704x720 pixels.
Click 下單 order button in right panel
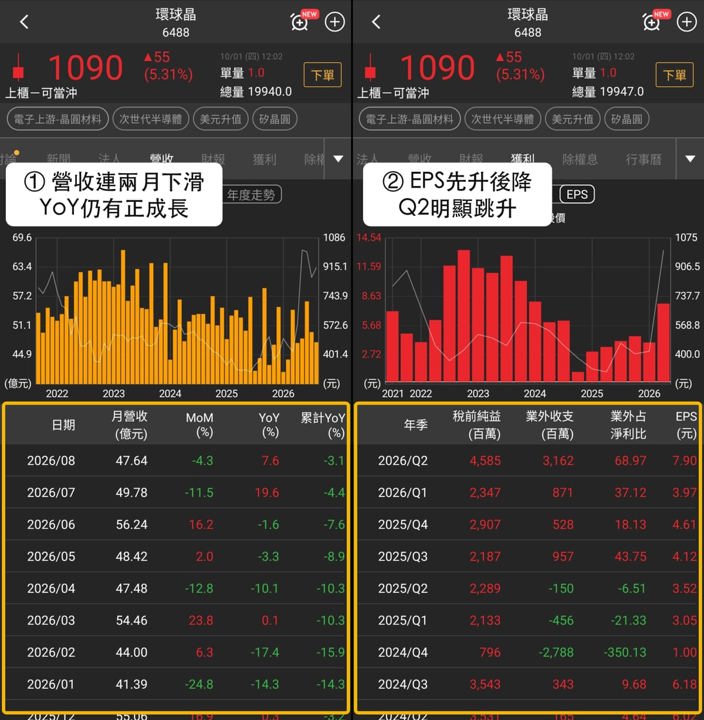click(x=675, y=75)
